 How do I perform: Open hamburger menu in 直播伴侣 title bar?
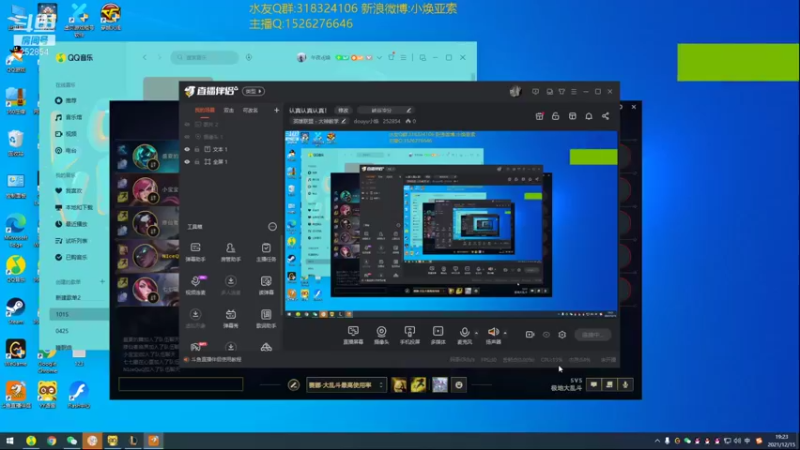coord(574,92)
